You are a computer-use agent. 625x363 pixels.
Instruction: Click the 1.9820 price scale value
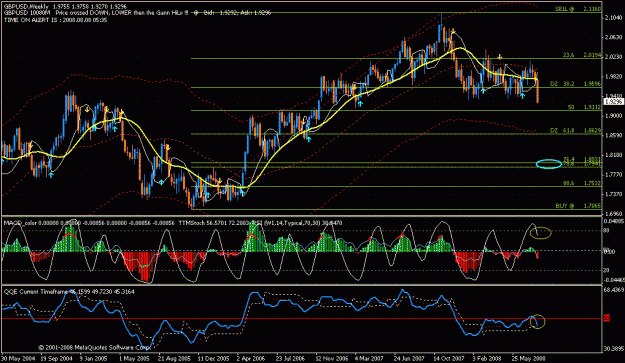[613, 77]
